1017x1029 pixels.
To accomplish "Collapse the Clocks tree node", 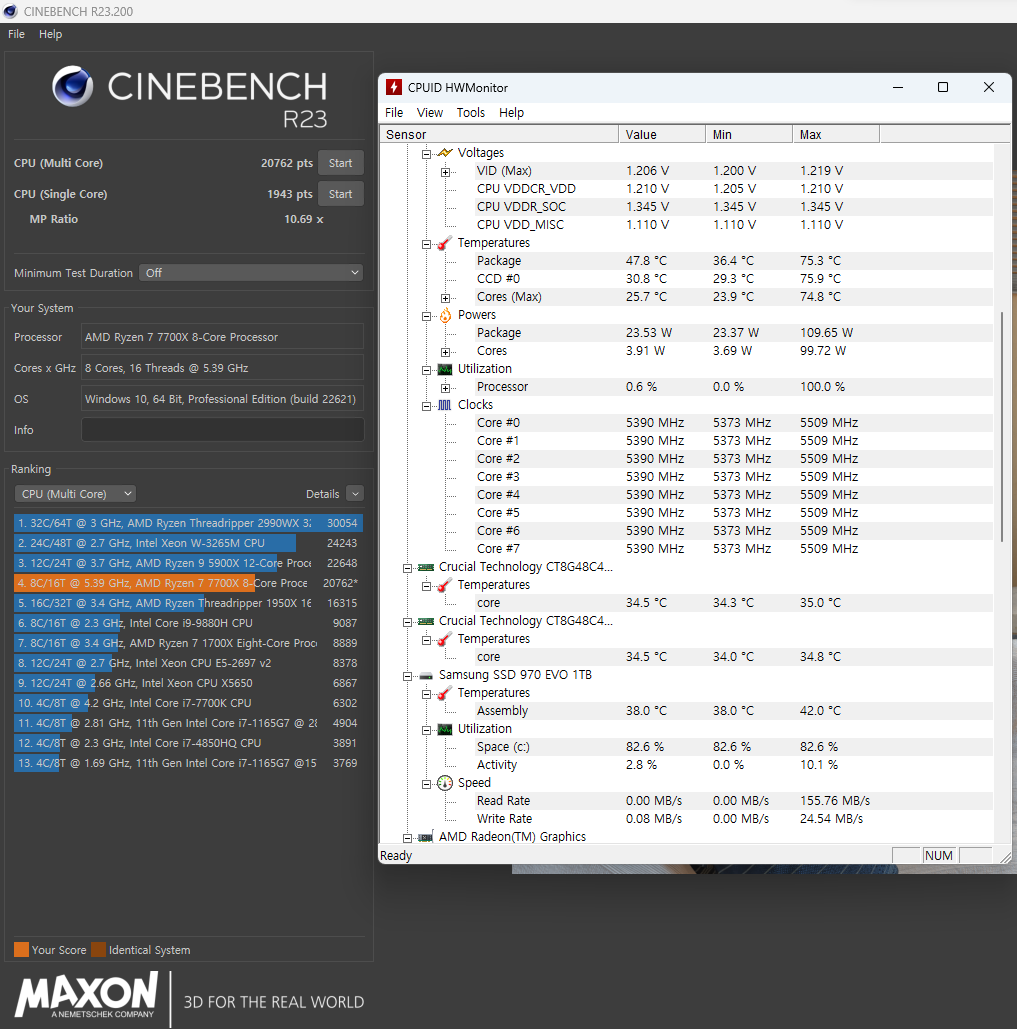I will click(426, 406).
